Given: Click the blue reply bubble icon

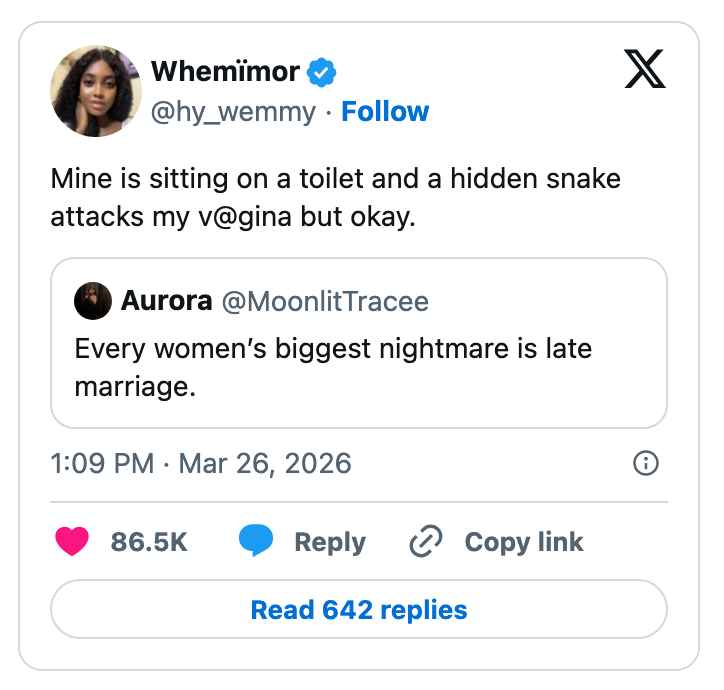Looking at the screenshot, I should (x=256, y=542).
